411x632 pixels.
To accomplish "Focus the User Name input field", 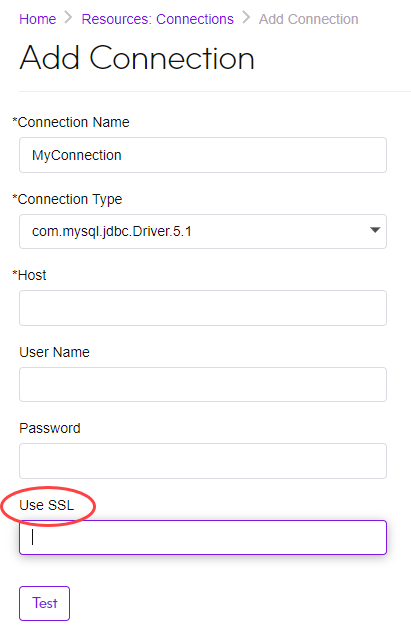I will (x=203, y=385).
